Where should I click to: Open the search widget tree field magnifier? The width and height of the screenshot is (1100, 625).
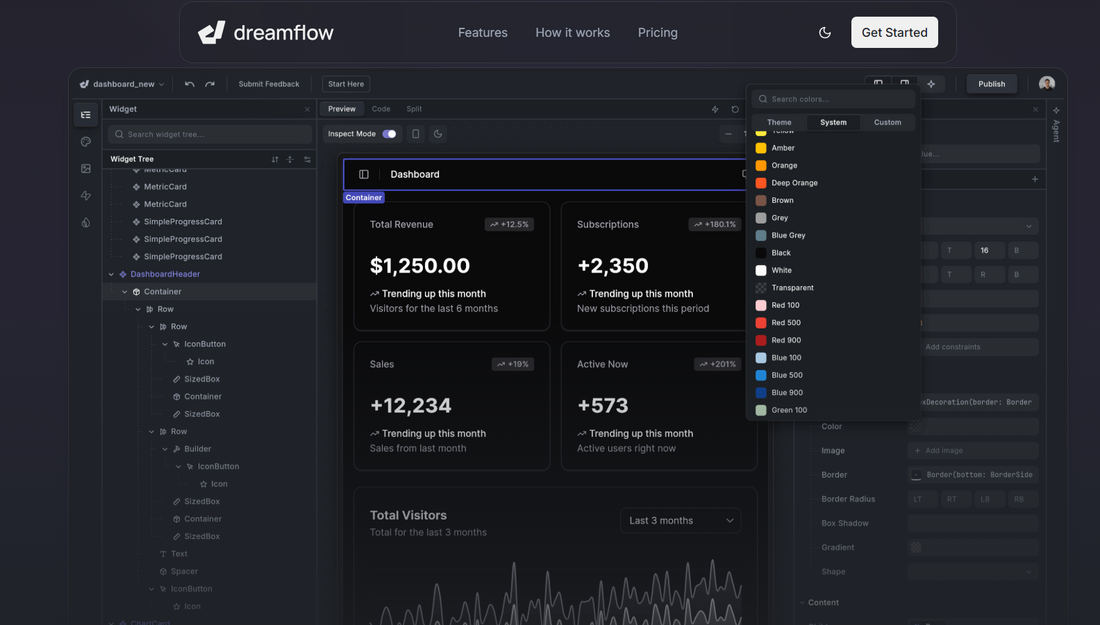tap(118, 133)
